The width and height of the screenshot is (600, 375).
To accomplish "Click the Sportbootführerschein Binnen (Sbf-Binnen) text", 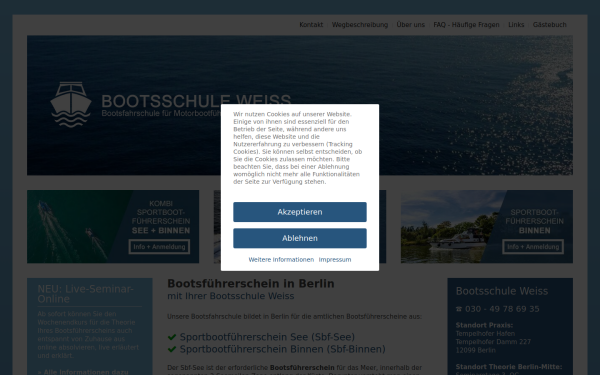I will click(x=282, y=349).
